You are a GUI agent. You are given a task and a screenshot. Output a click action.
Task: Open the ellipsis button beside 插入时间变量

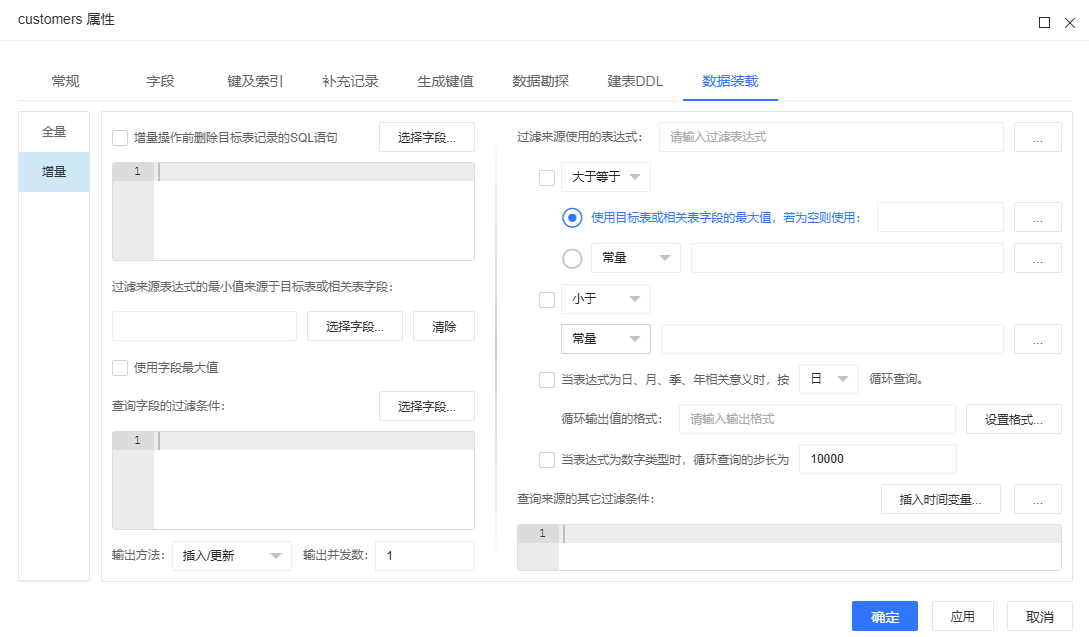(1038, 499)
